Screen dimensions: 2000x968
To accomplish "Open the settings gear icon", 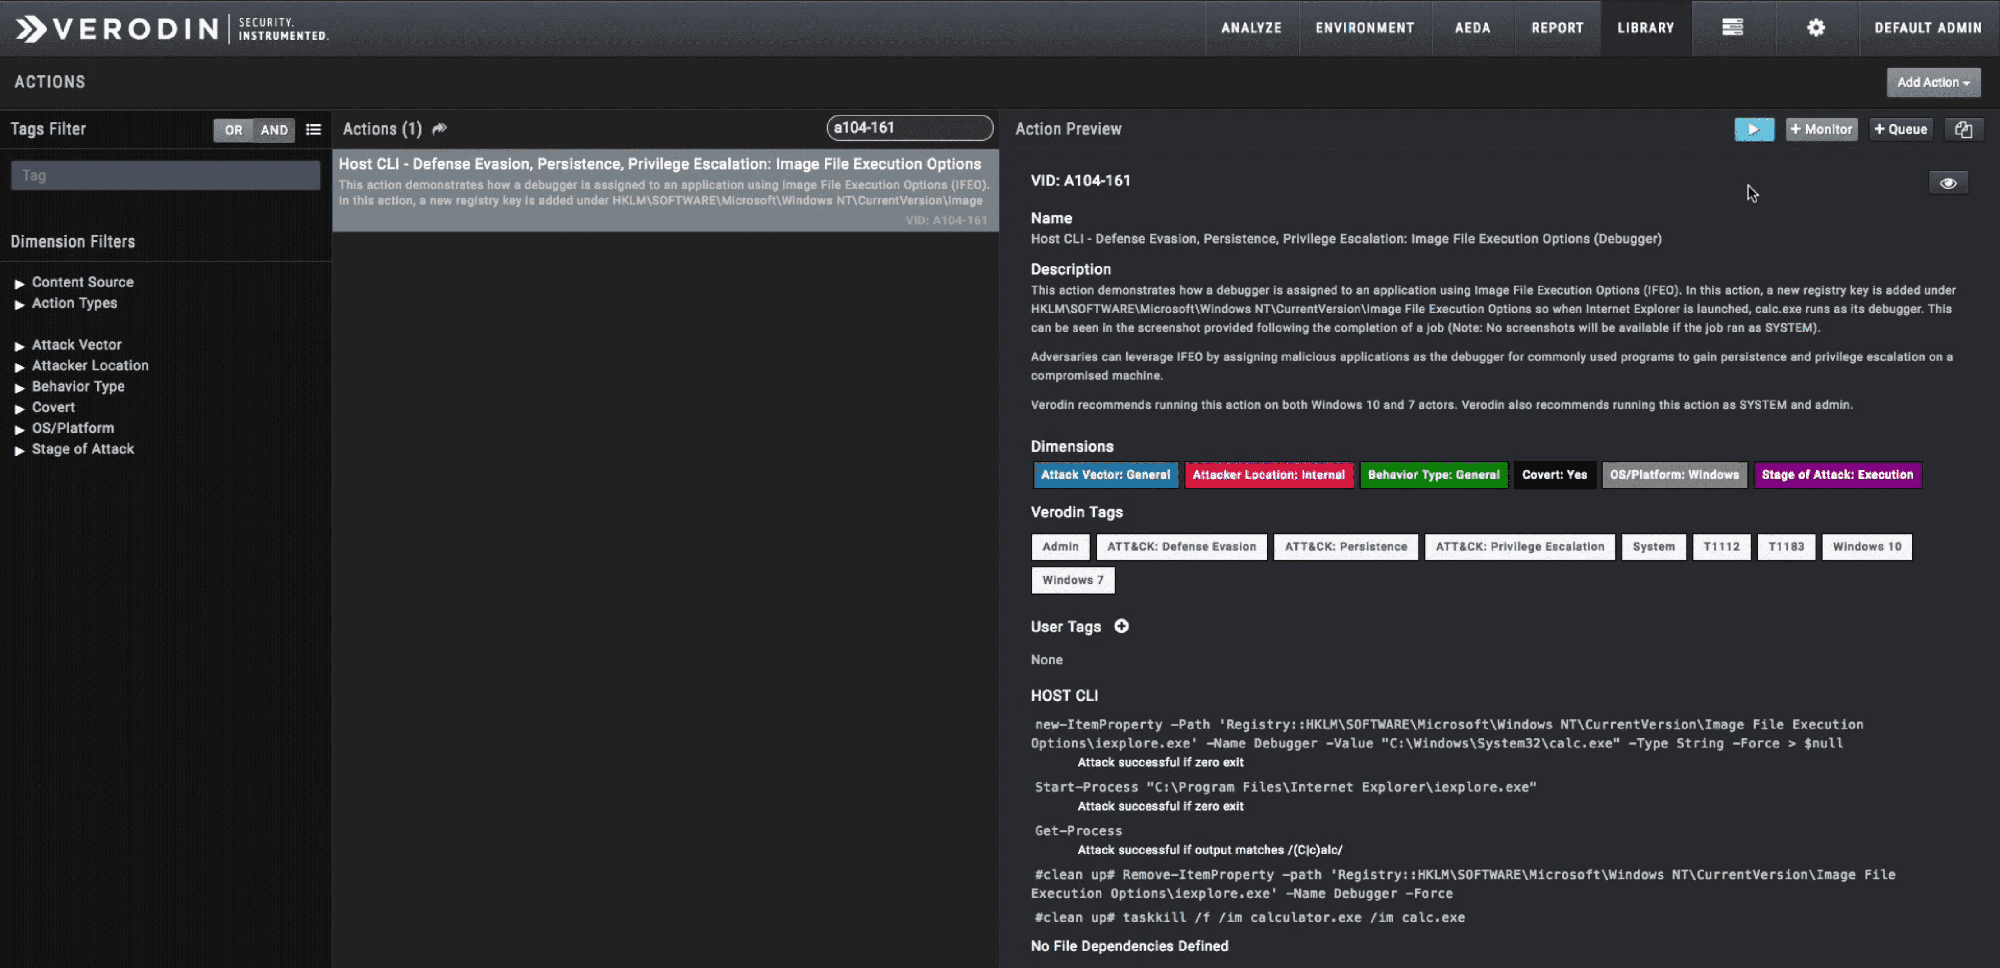I will (1816, 28).
